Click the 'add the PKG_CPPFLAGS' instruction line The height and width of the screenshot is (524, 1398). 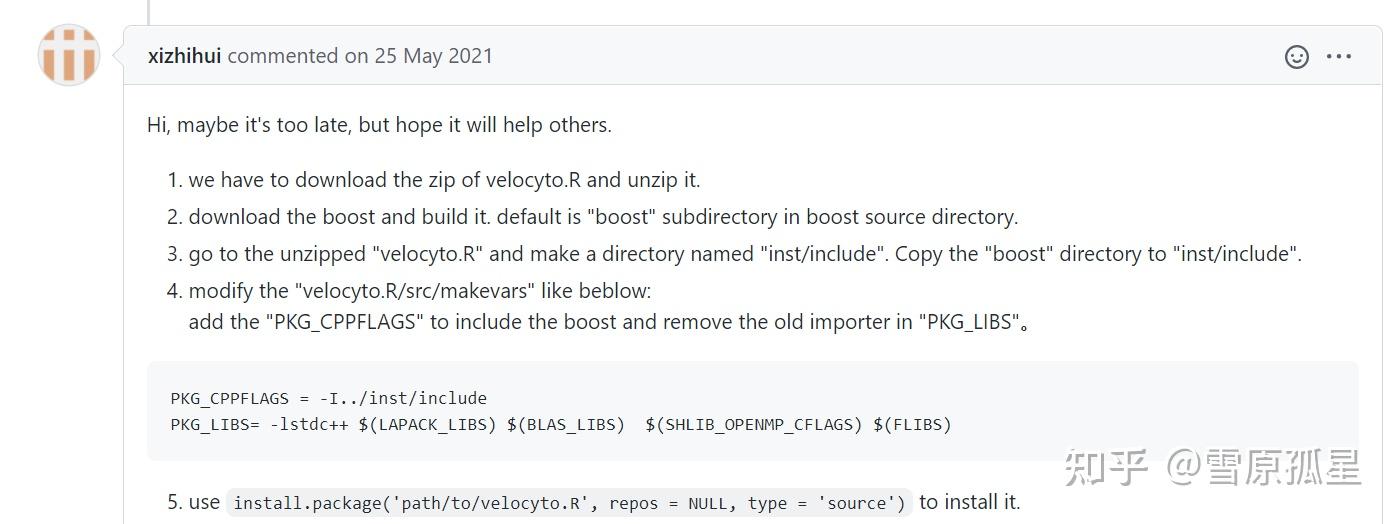pyautogui.click(x=609, y=323)
